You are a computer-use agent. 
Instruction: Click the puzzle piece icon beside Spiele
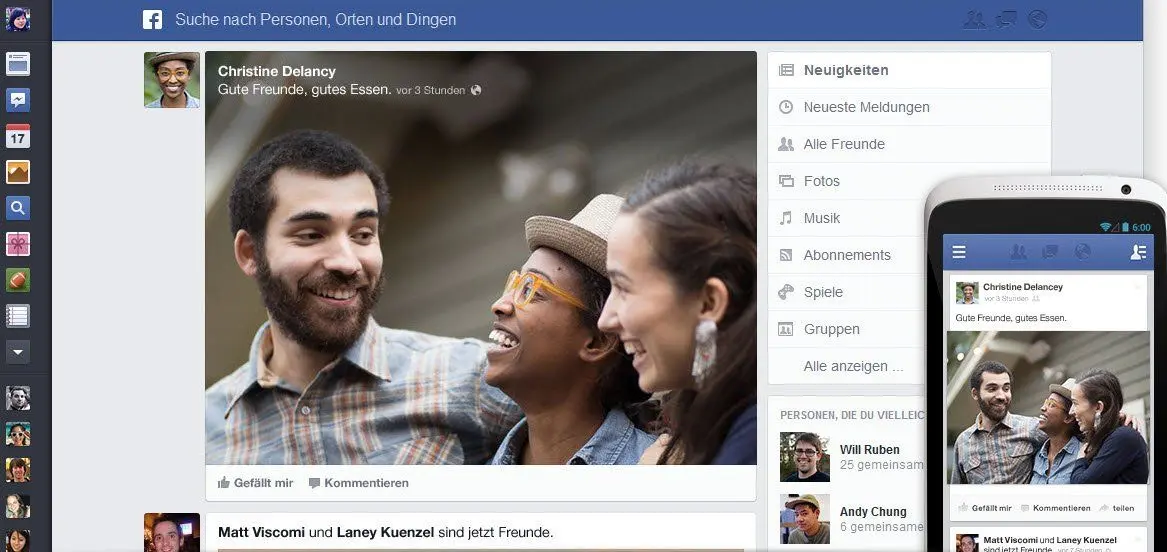pos(786,292)
